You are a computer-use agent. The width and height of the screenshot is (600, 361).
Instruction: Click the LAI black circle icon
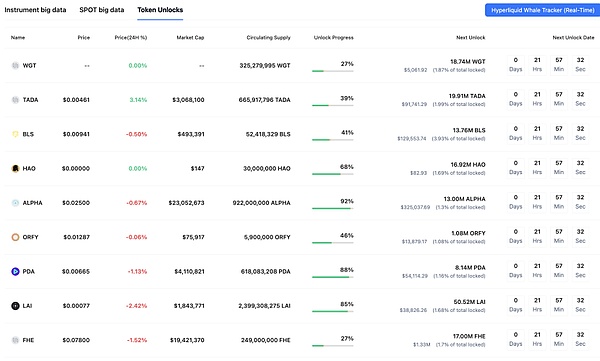[x=15, y=306]
